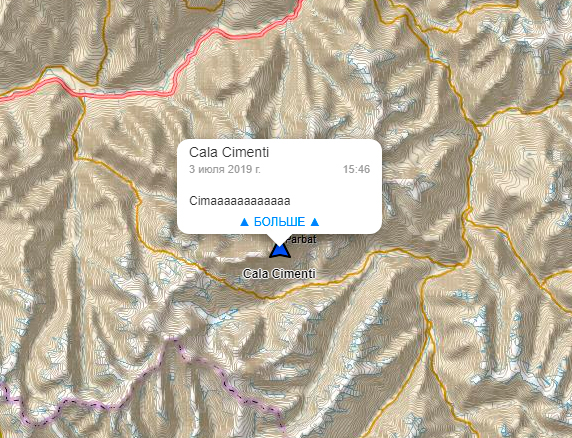The height and width of the screenshot is (438, 572).
Task: Expand the popup via БОЛЬШЕ link
Action: (x=280, y=222)
